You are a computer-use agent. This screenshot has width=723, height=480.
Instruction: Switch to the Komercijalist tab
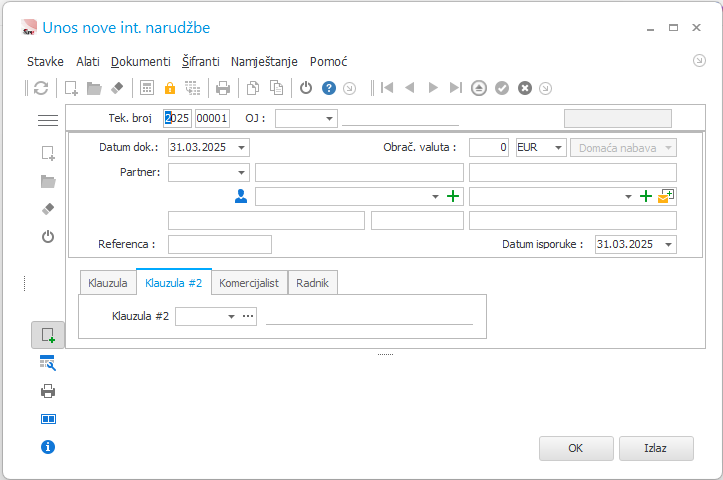tap(249, 283)
